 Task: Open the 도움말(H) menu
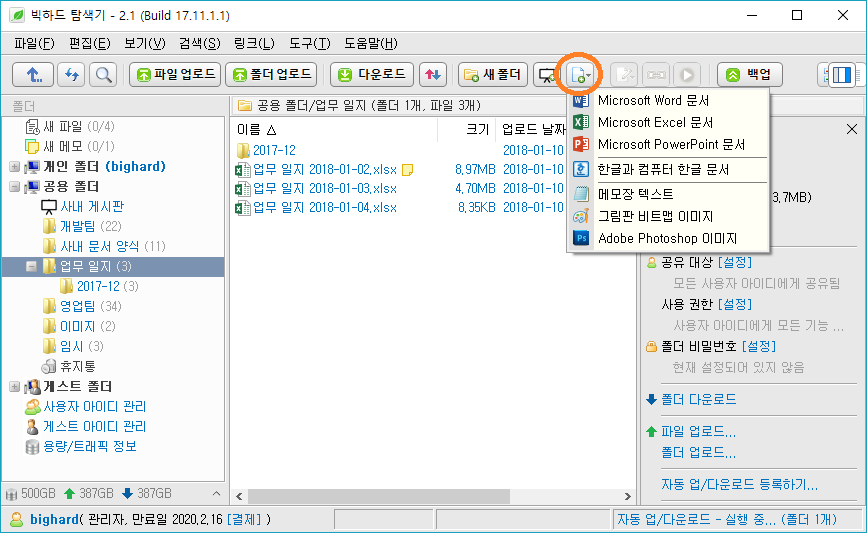point(370,43)
